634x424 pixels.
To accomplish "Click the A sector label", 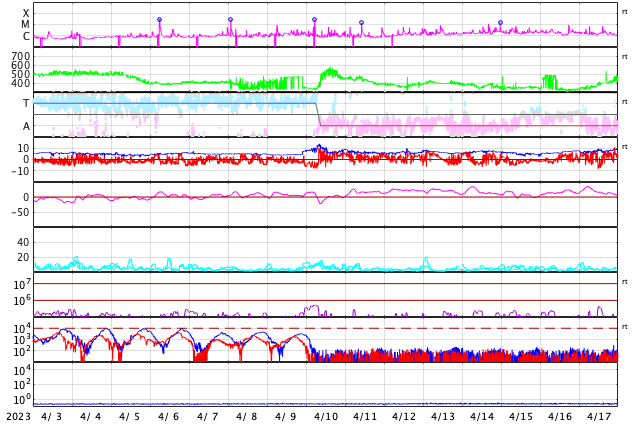I will [26, 127].
